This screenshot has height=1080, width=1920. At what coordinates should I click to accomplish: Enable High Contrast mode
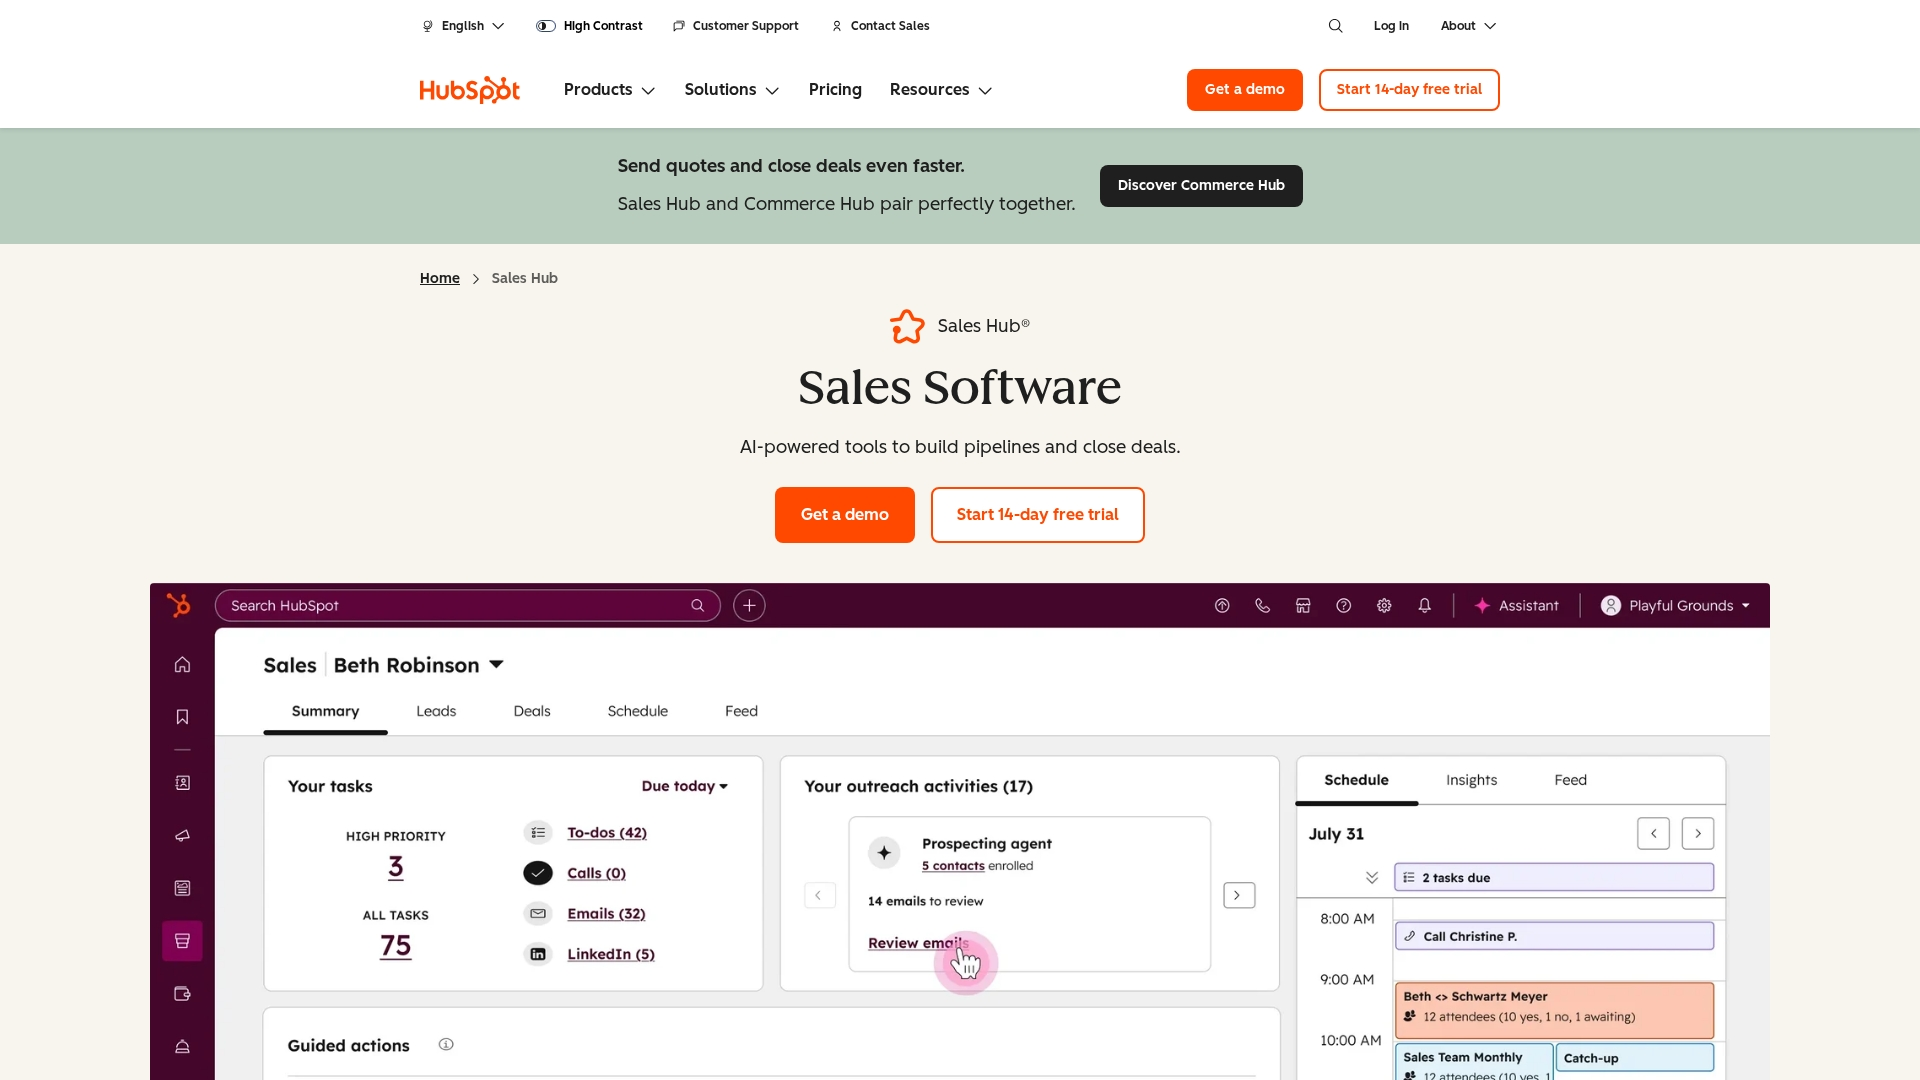pyautogui.click(x=590, y=25)
